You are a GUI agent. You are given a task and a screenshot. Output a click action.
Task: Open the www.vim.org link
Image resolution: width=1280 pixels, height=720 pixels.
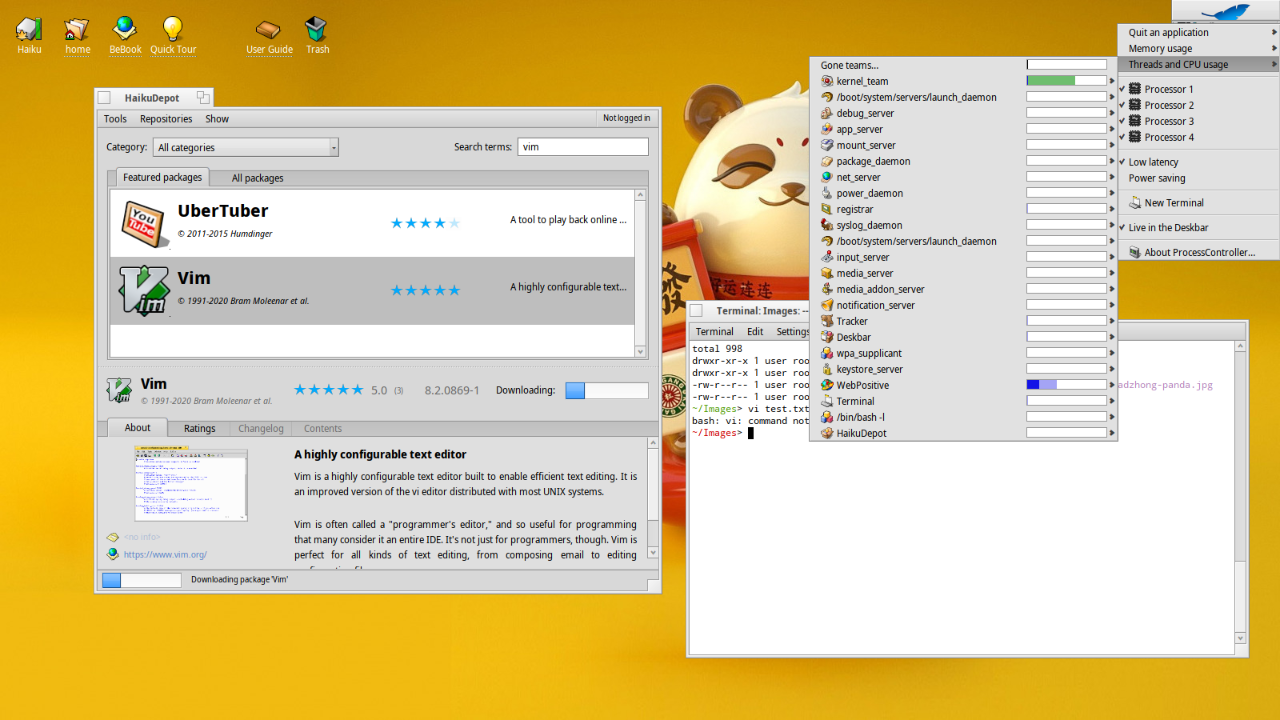(x=165, y=554)
